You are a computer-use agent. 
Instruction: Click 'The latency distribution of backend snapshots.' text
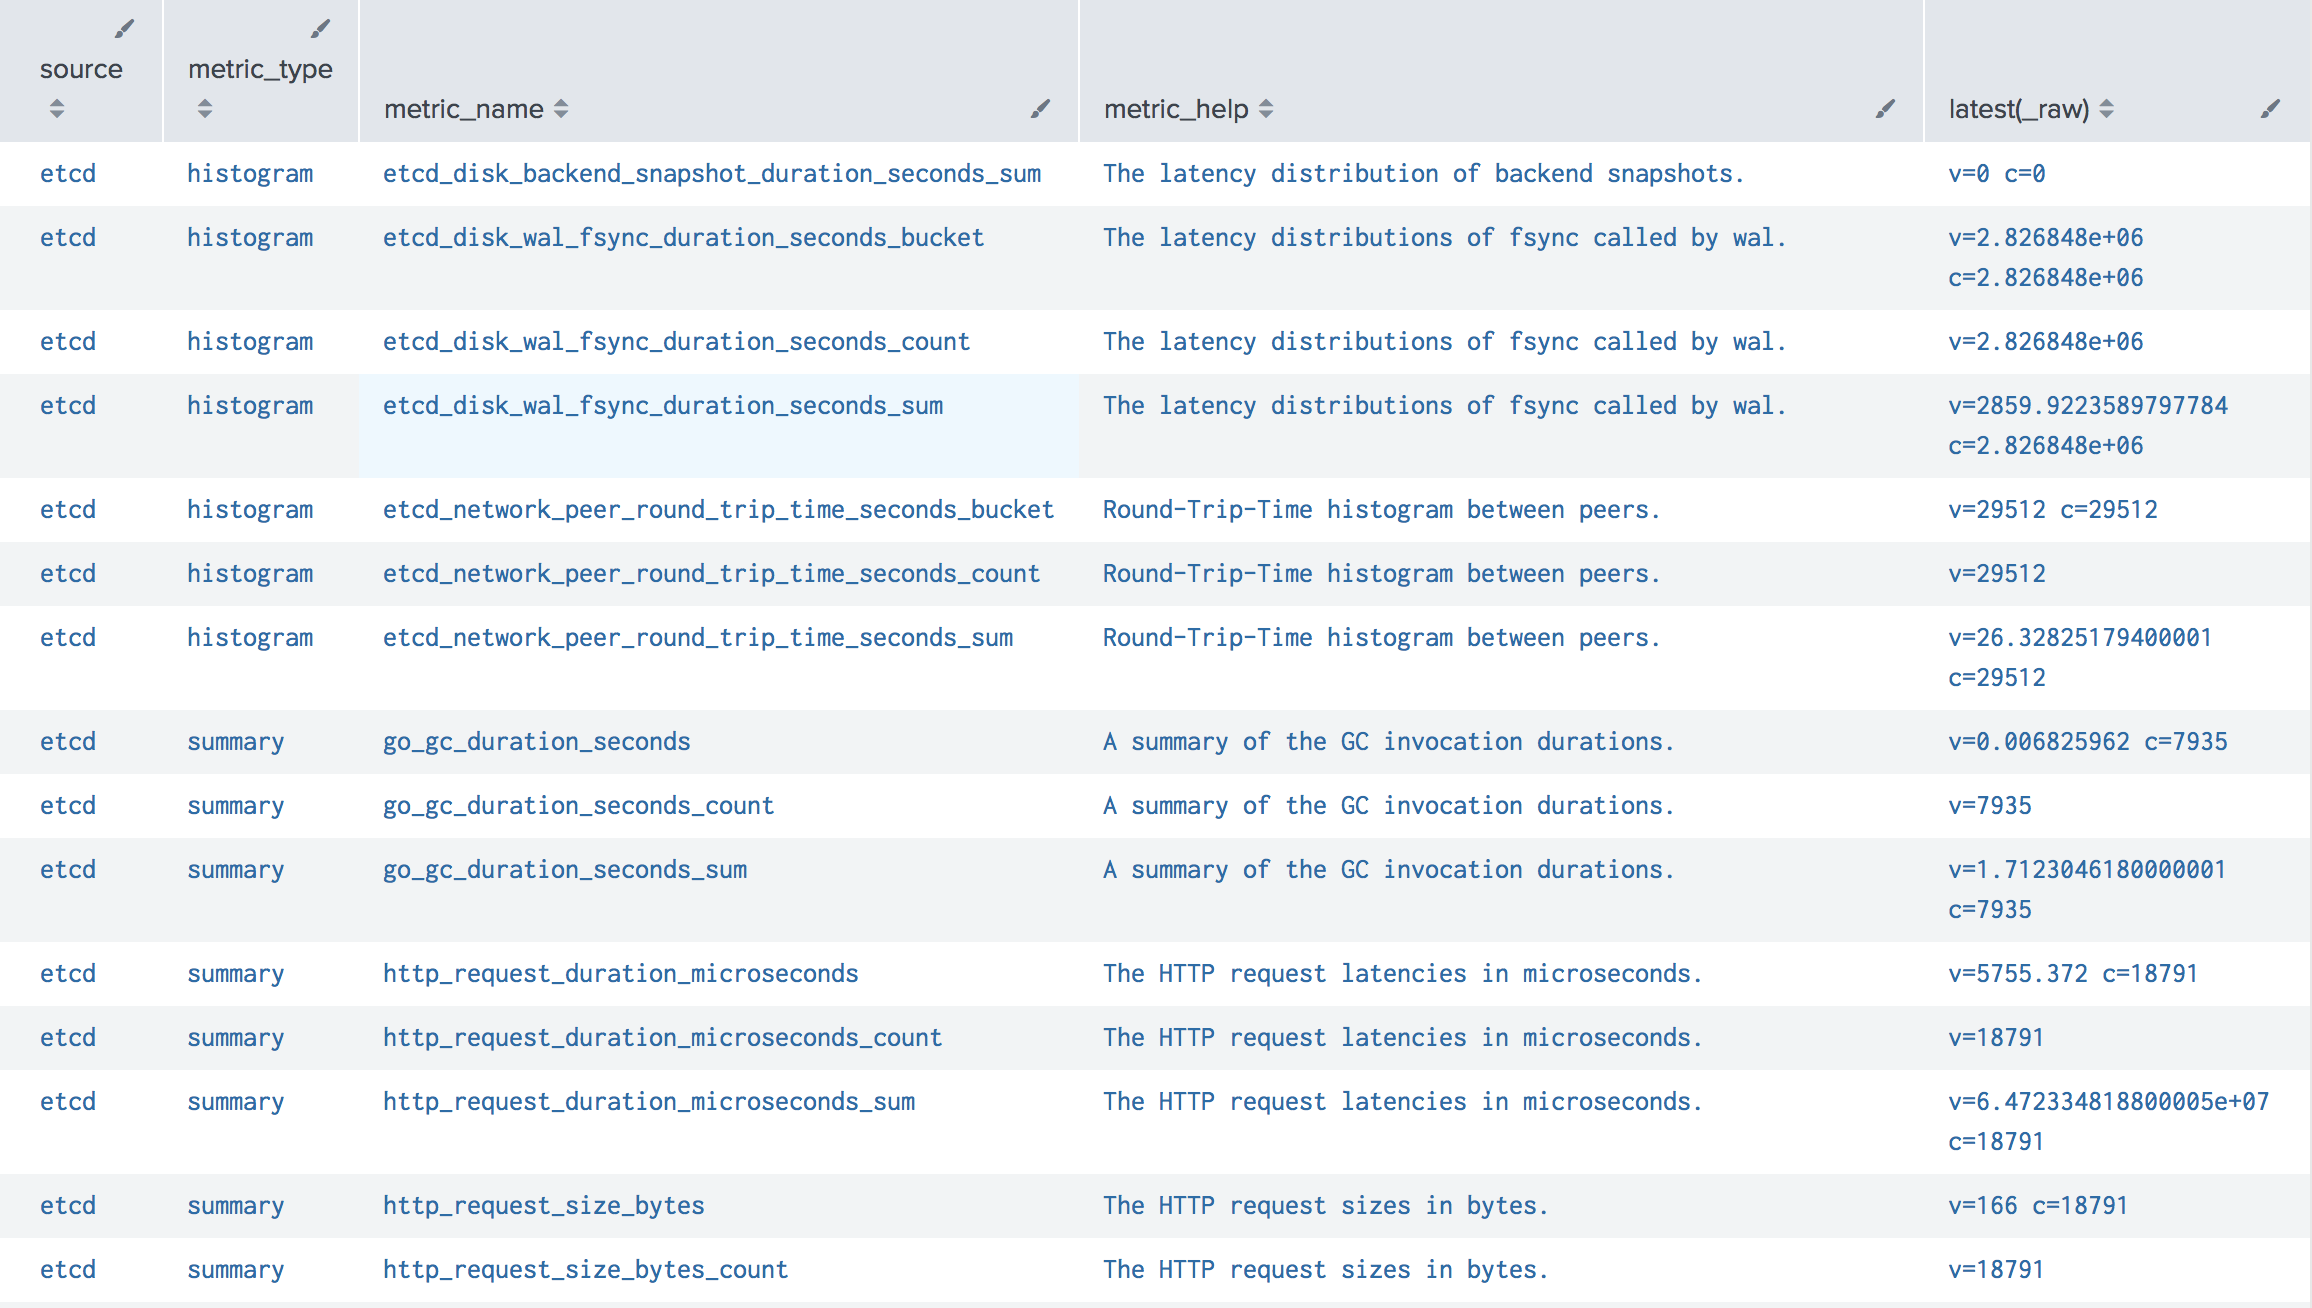1424,174
